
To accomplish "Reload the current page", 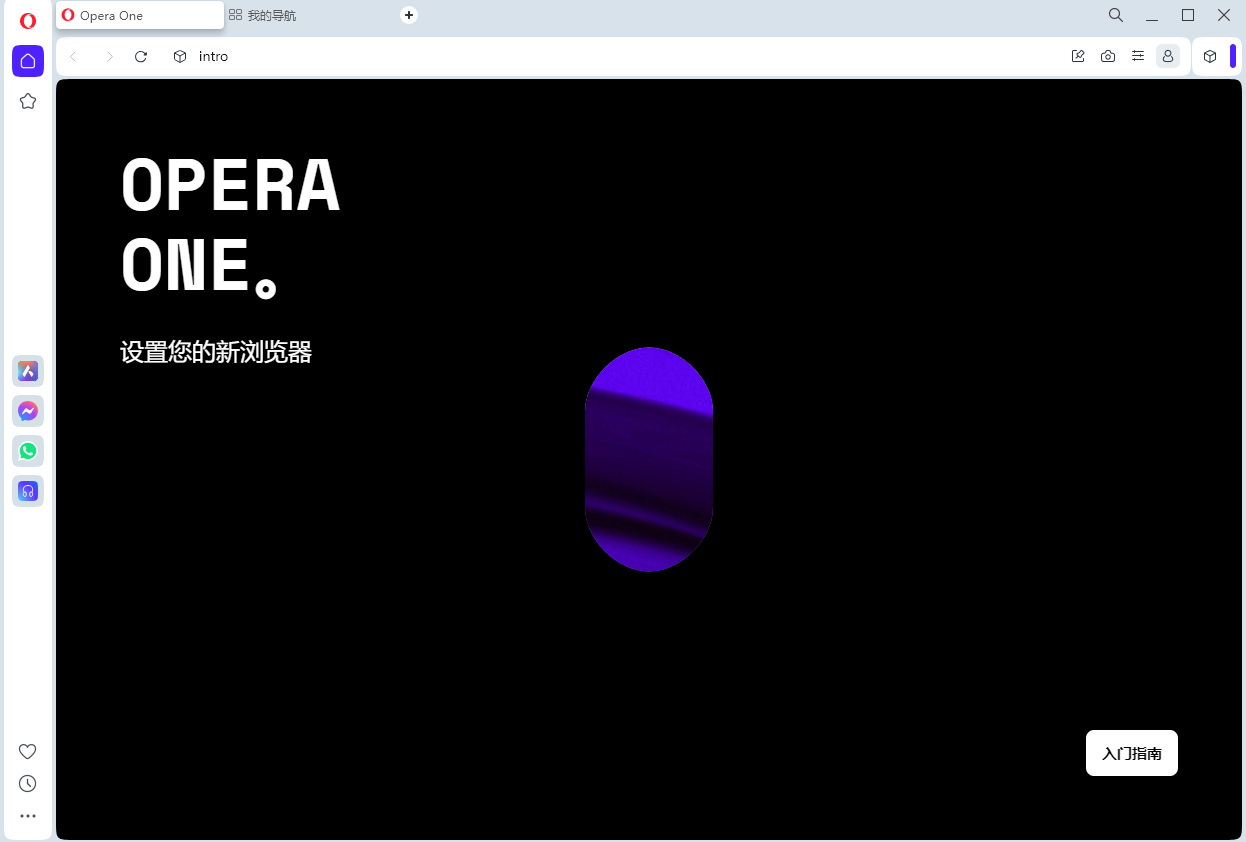I will [141, 56].
